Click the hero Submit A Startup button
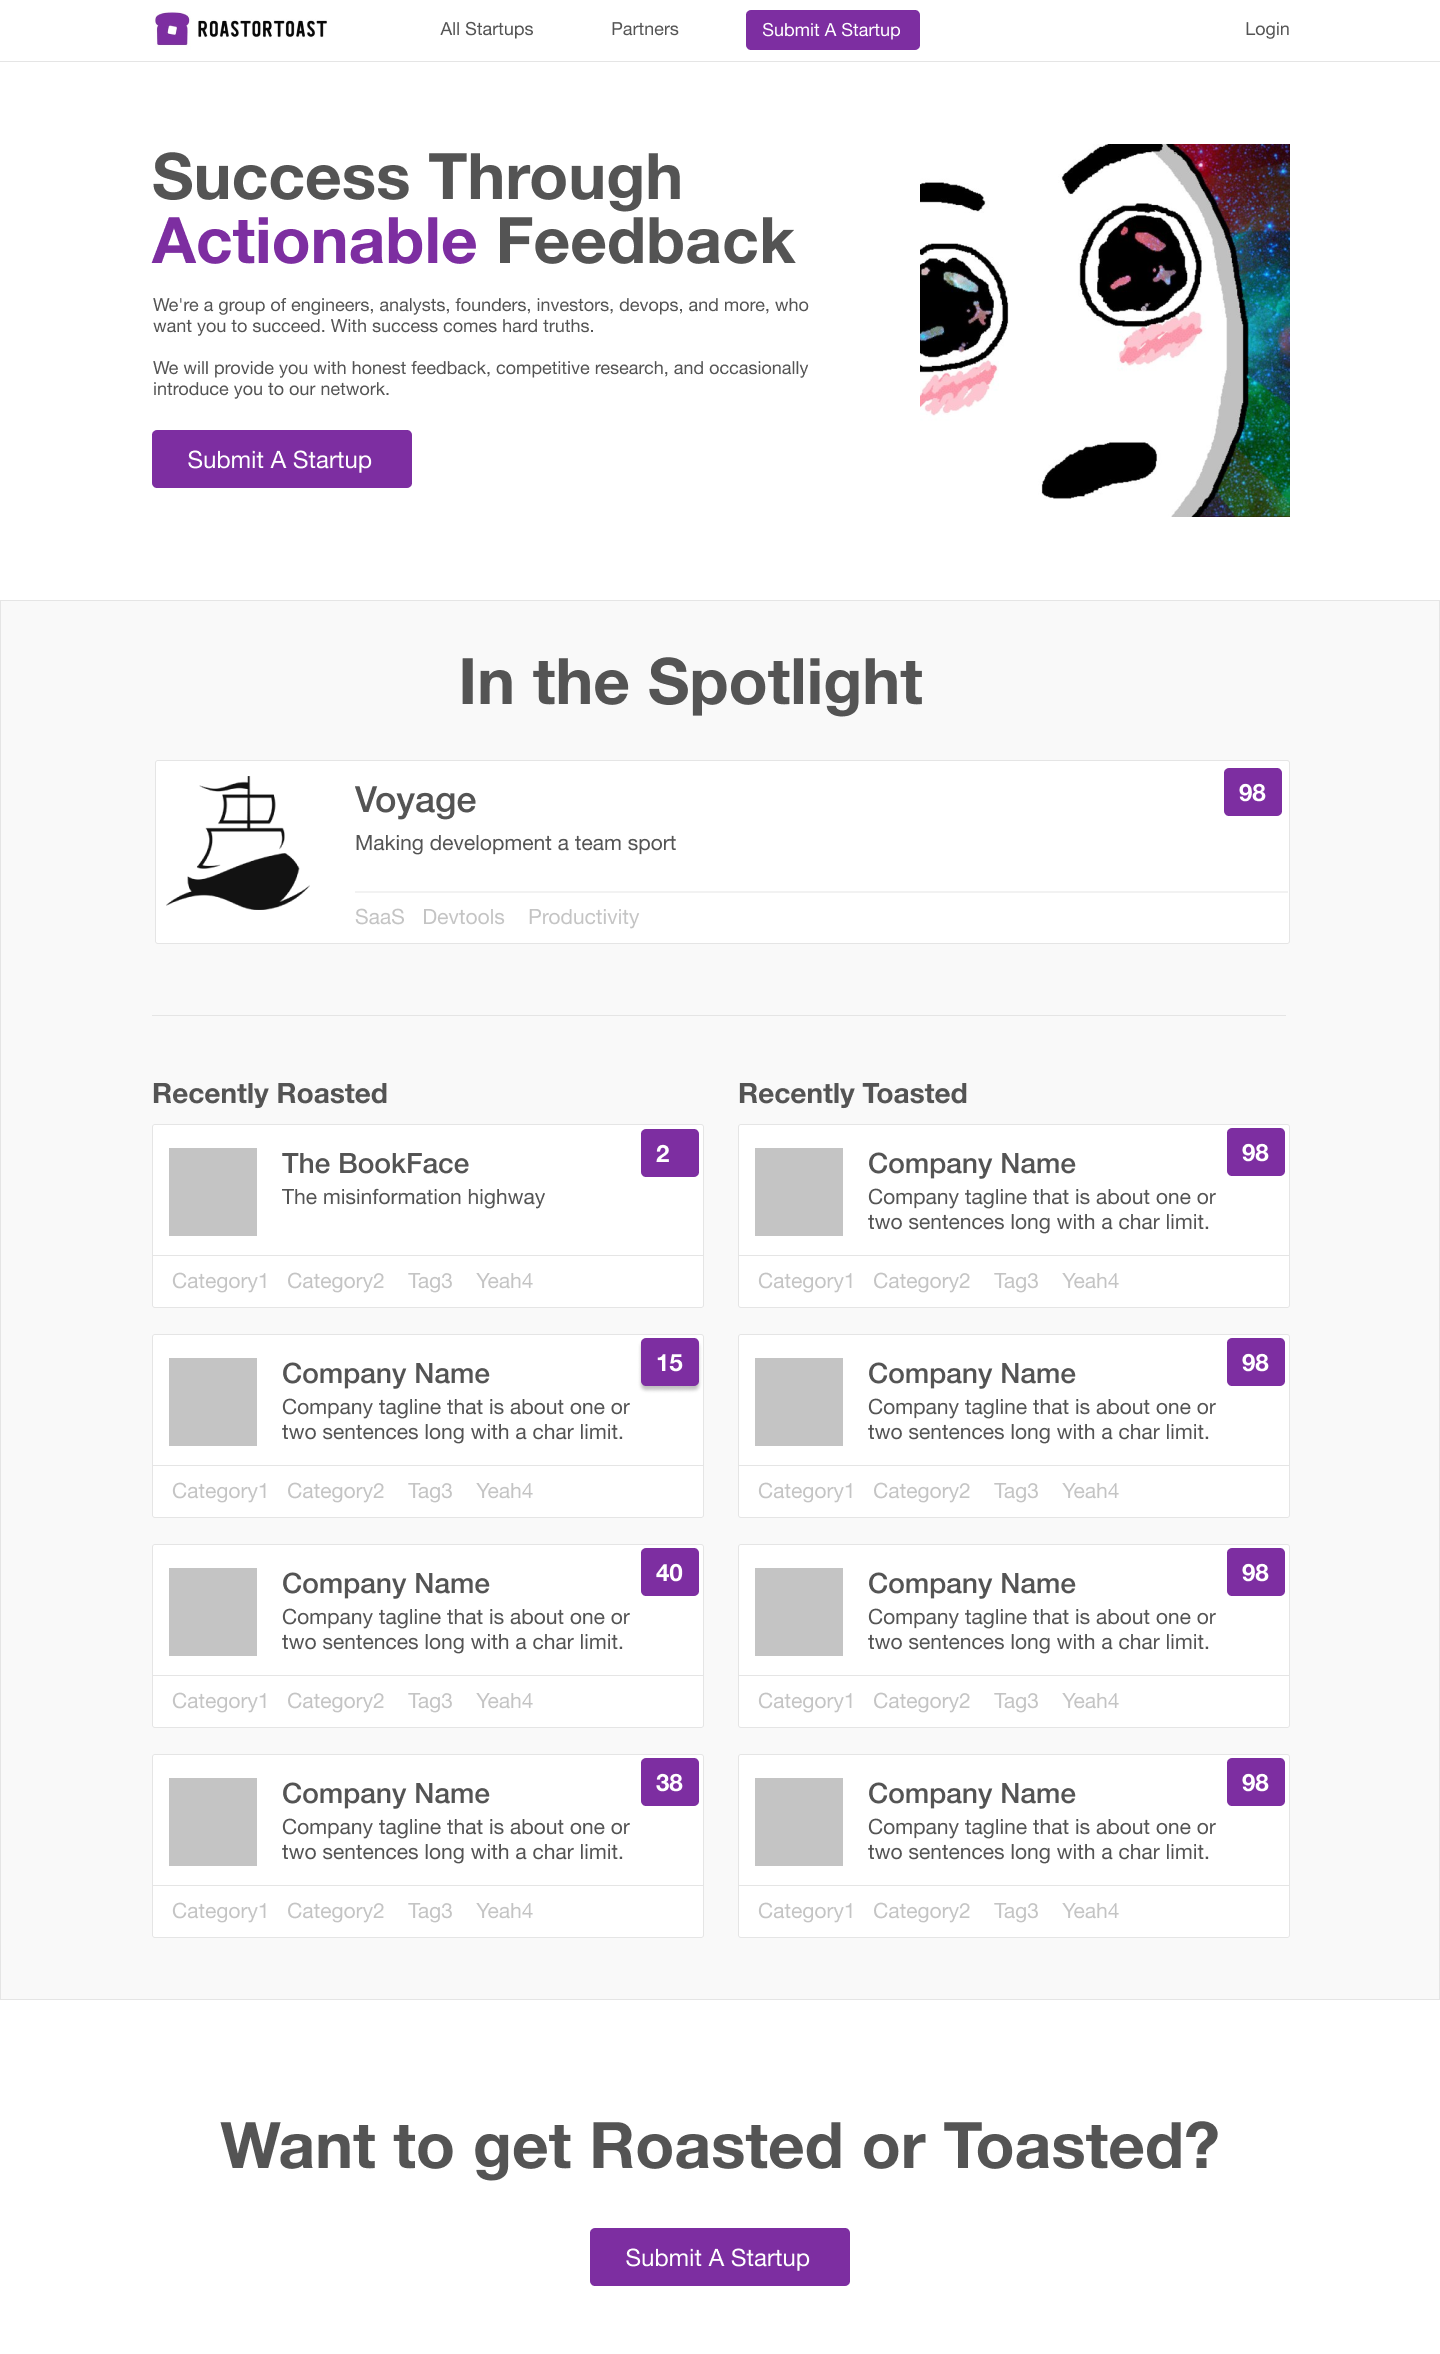Image resolution: width=1440 pixels, height=2354 pixels. pyautogui.click(x=282, y=459)
